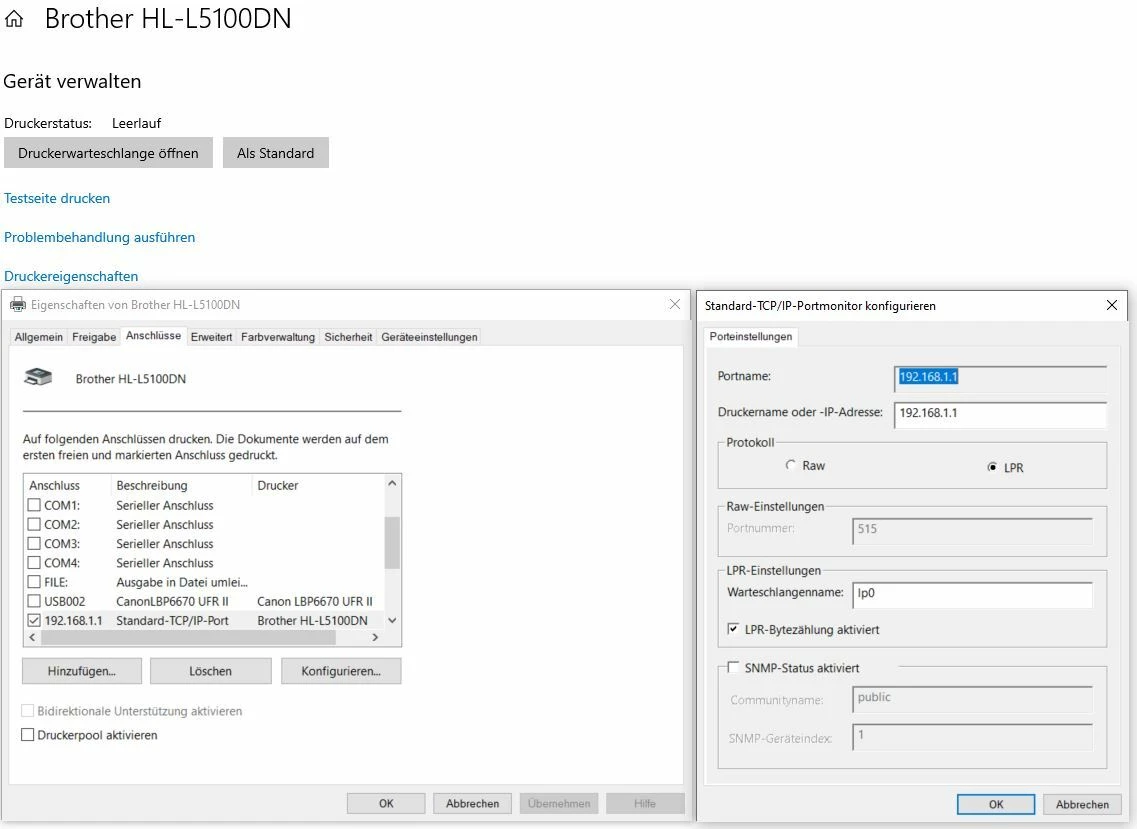Screen dimensions: 1137x829
Task: Click the Testseite drucken link
Action: [x=57, y=198]
